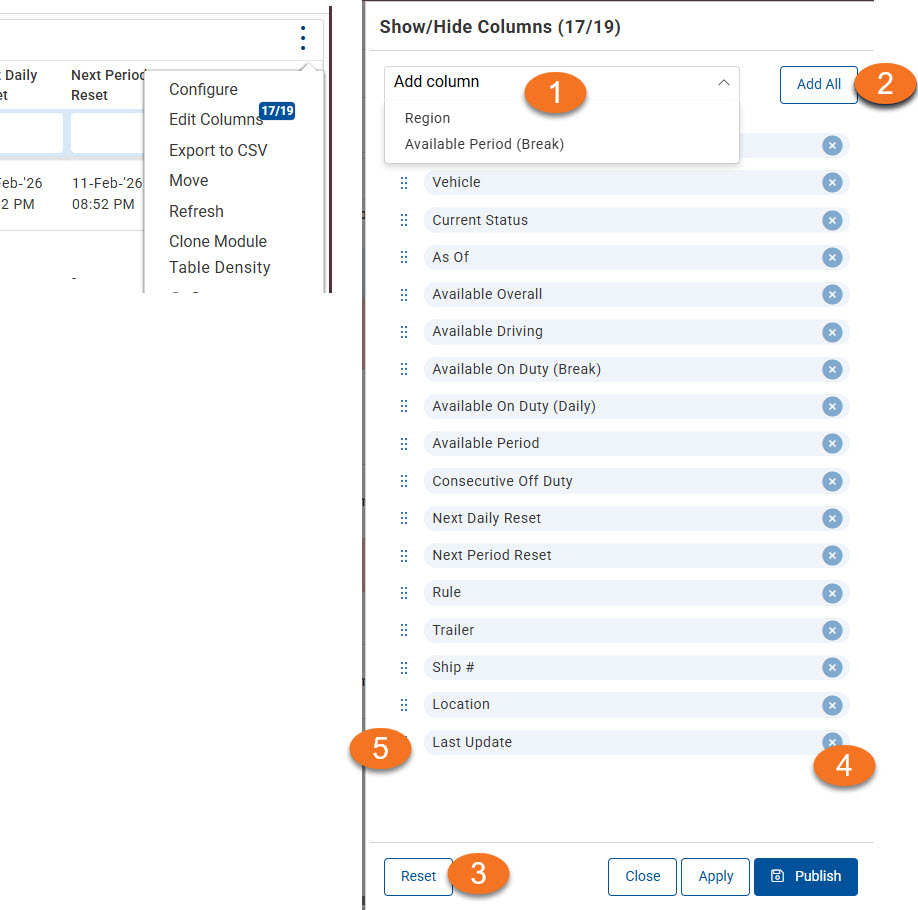This screenshot has height=910, width=918.
Task: Apply the column changes
Action: (x=715, y=877)
